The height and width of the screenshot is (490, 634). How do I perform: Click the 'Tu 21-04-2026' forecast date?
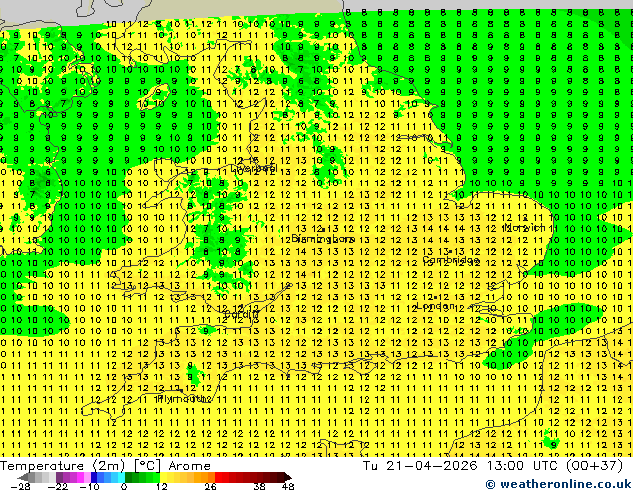(x=420, y=466)
